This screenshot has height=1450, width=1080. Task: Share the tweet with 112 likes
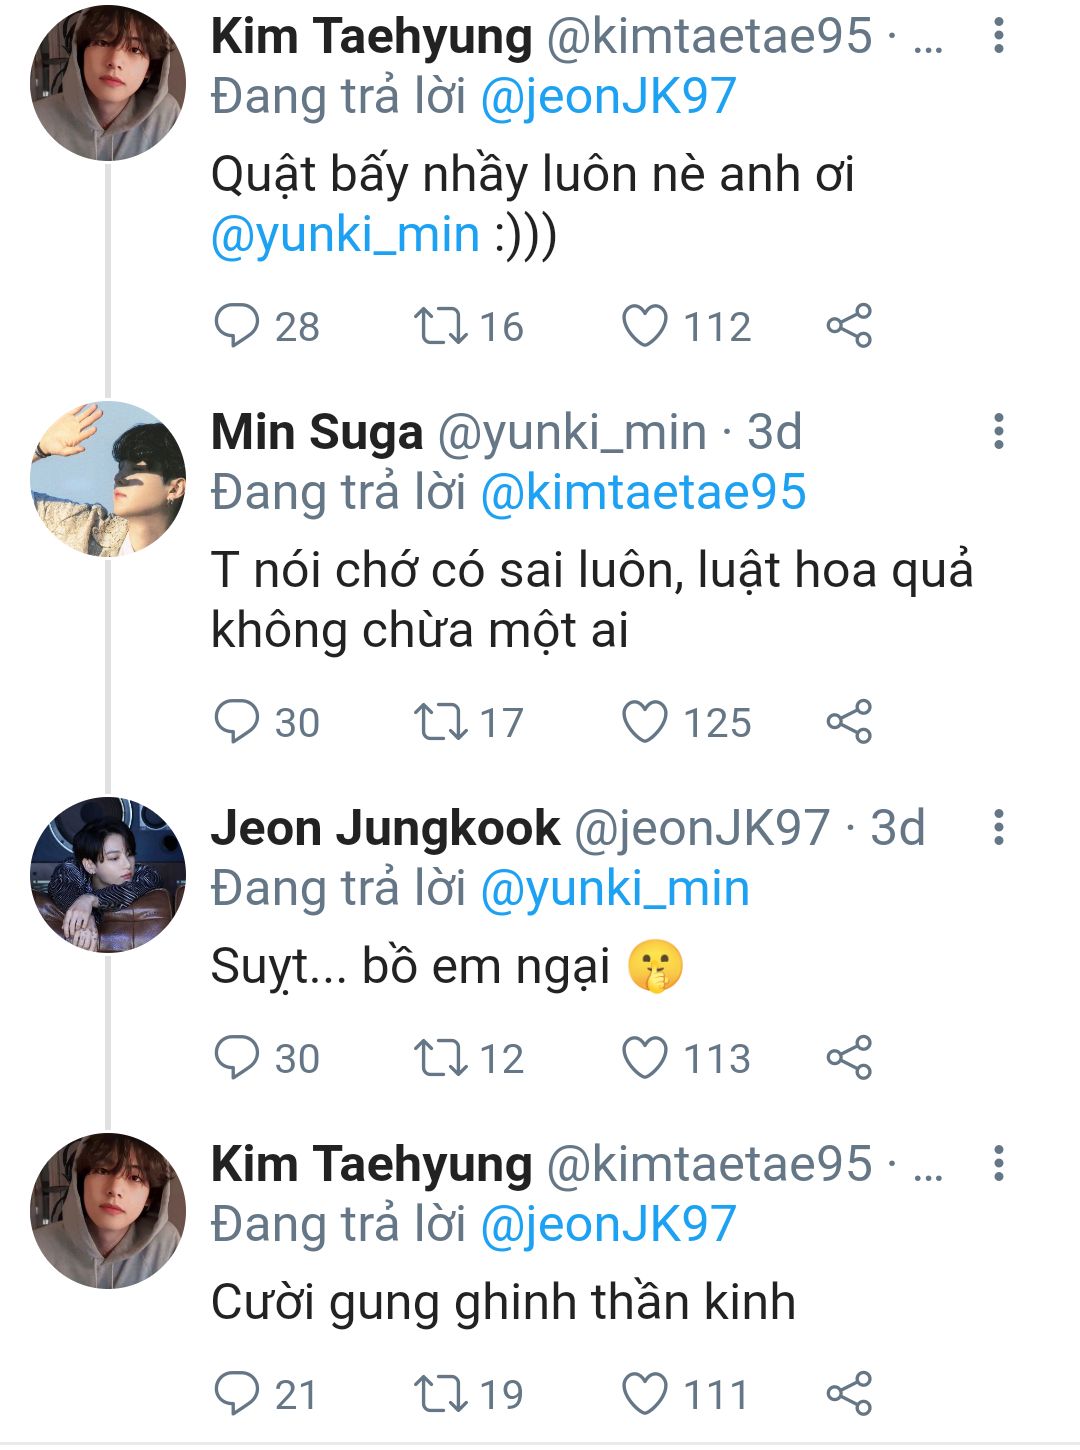(849, 326)
